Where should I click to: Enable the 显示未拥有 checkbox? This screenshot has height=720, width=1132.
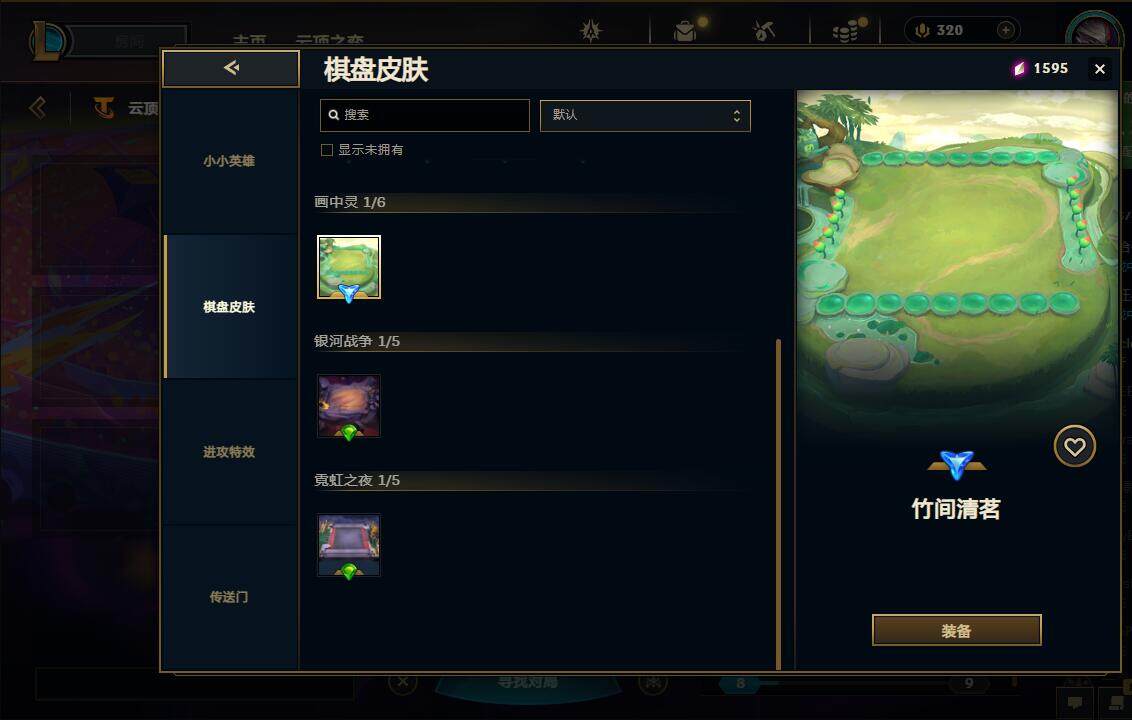[x=327, y=149]
